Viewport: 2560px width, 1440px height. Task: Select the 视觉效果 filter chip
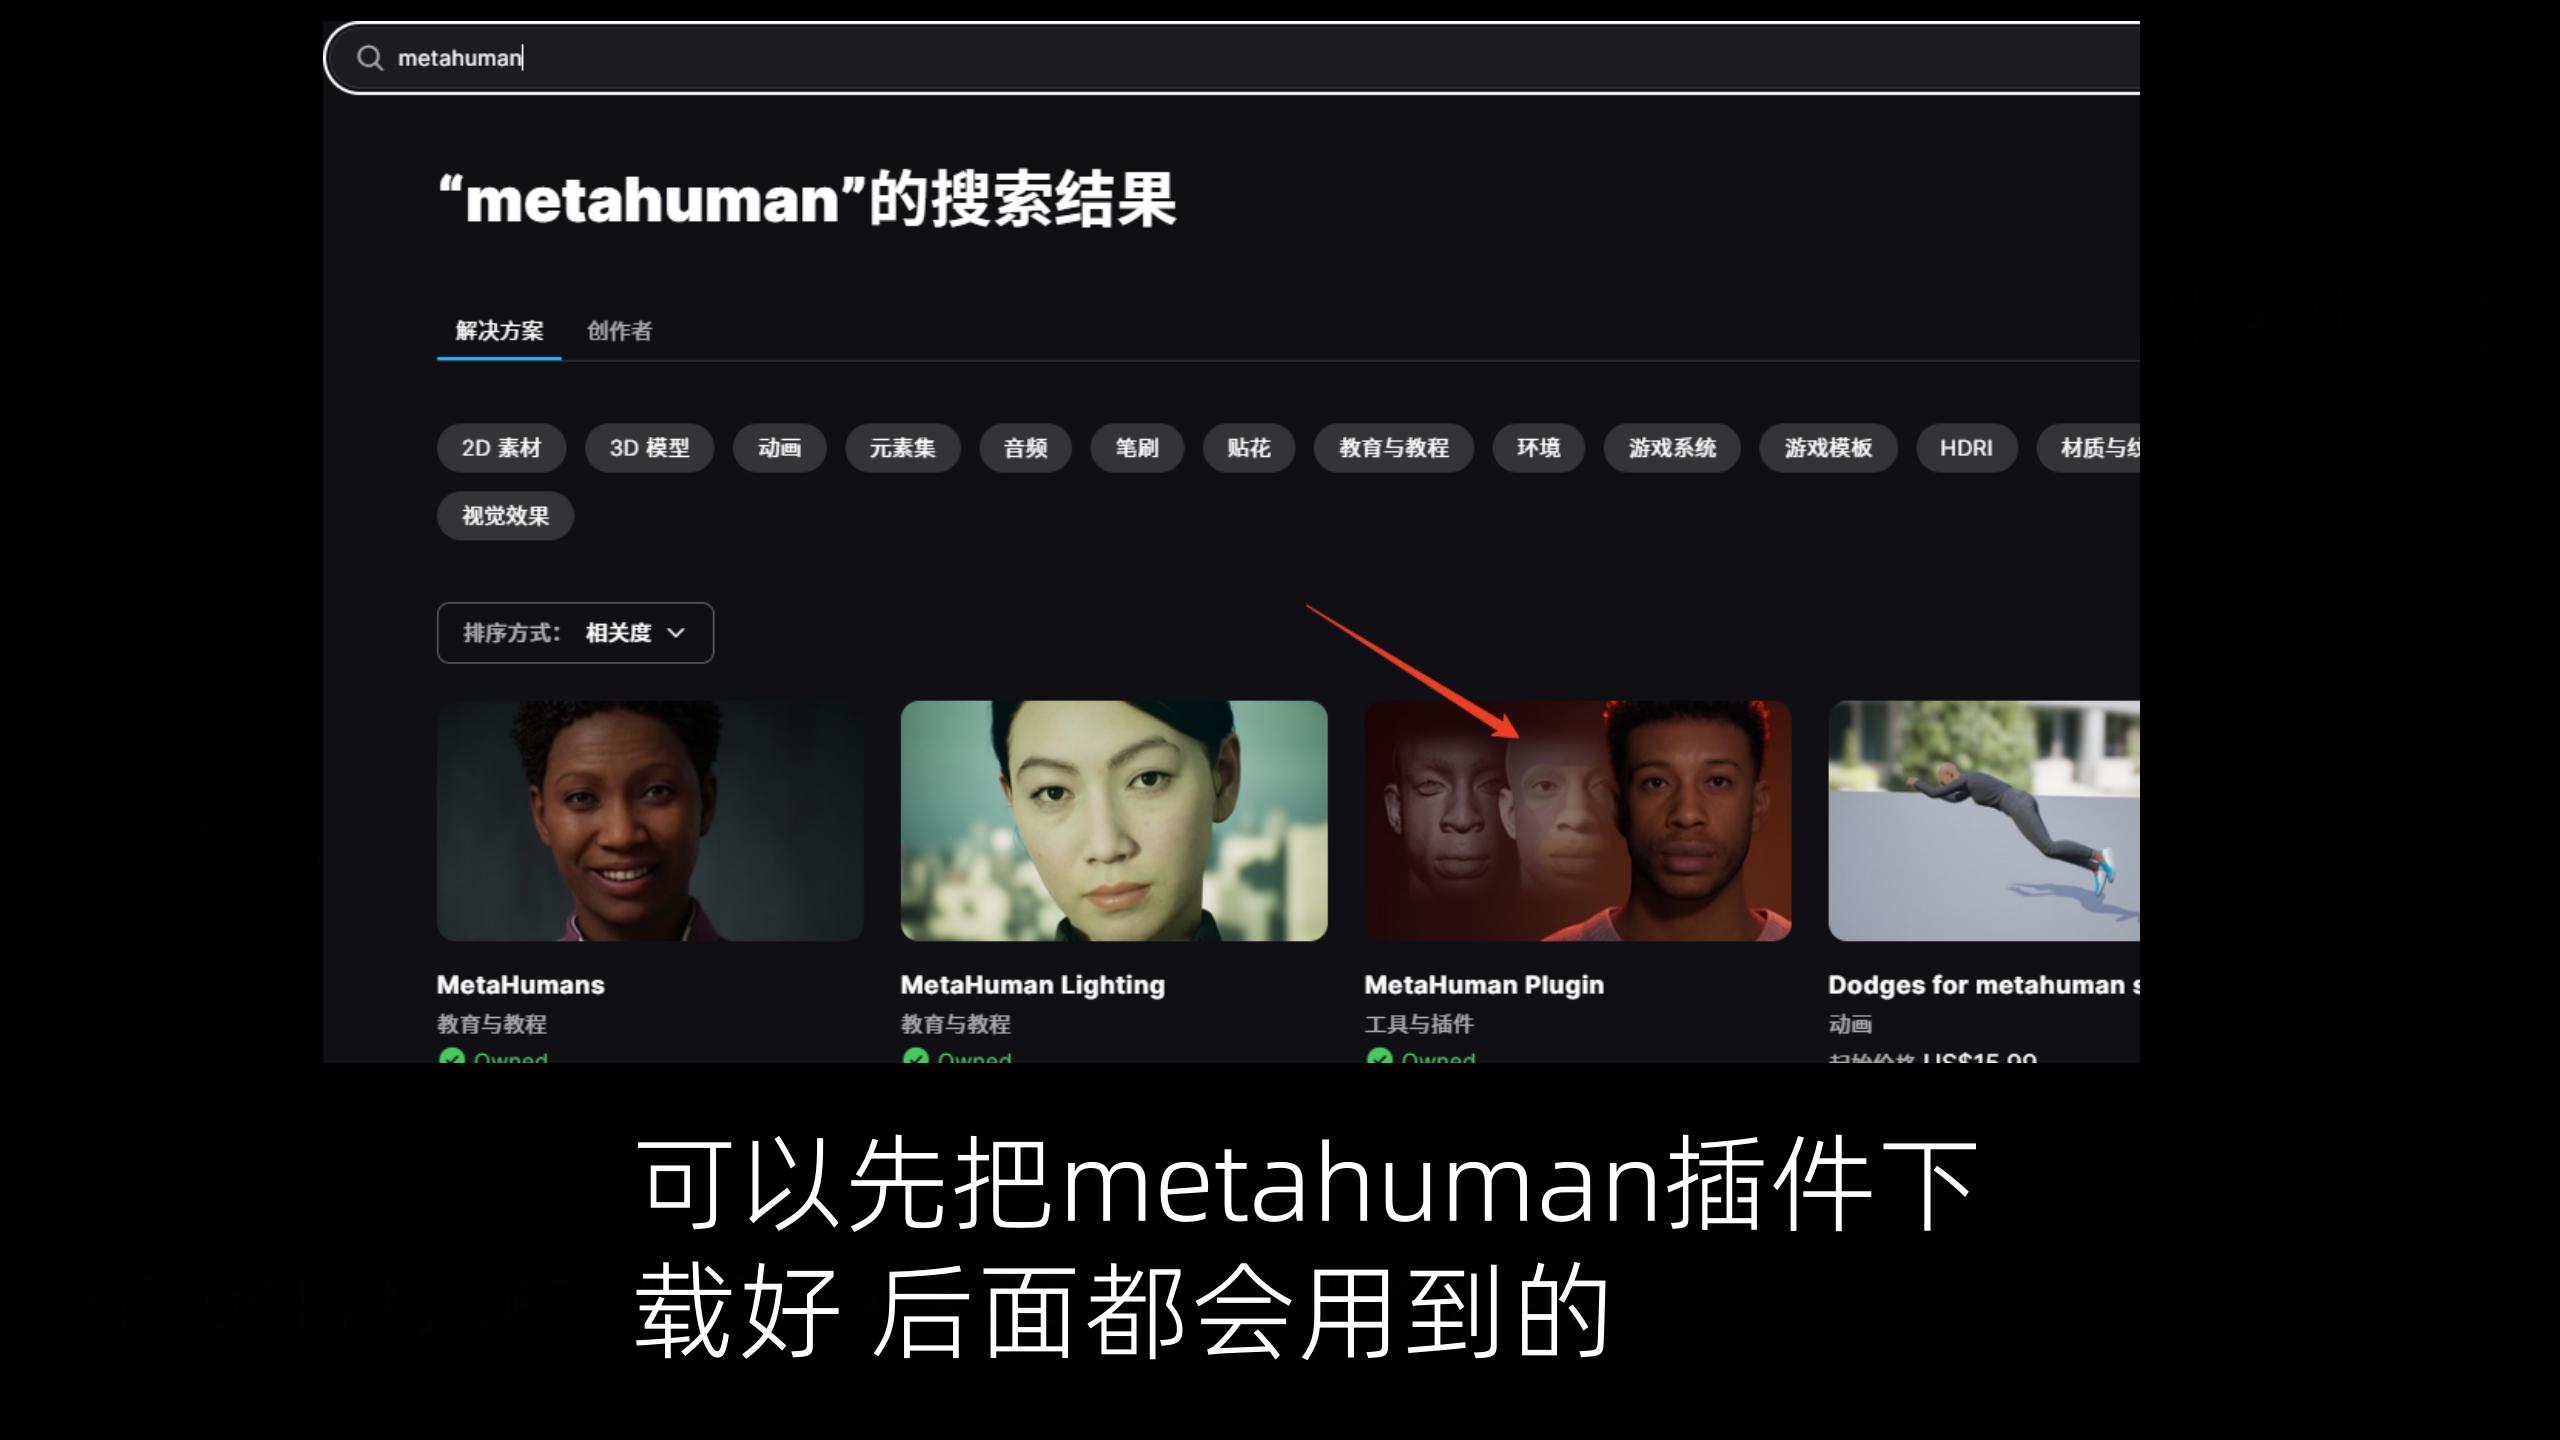(x=505, y=516)
